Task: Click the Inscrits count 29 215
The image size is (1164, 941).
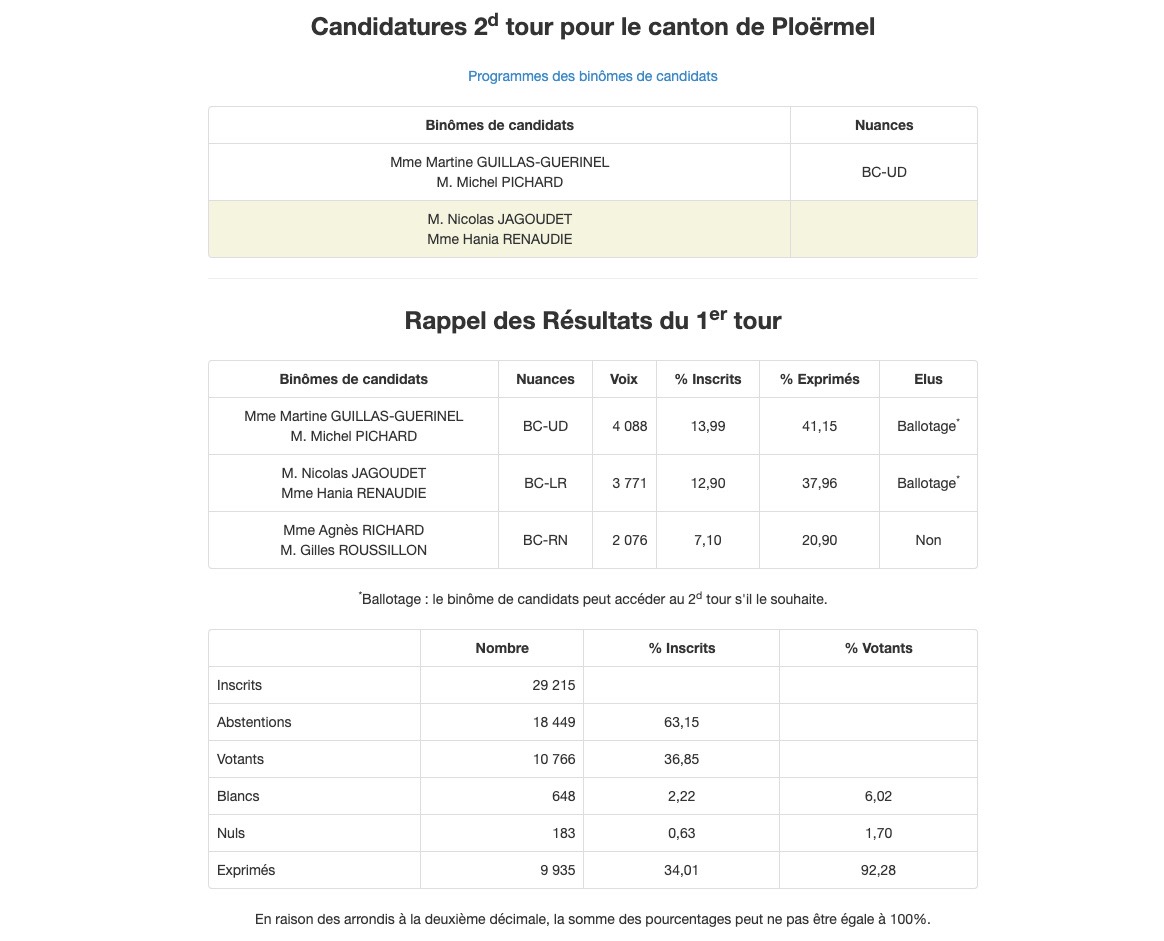Action: 553,685
